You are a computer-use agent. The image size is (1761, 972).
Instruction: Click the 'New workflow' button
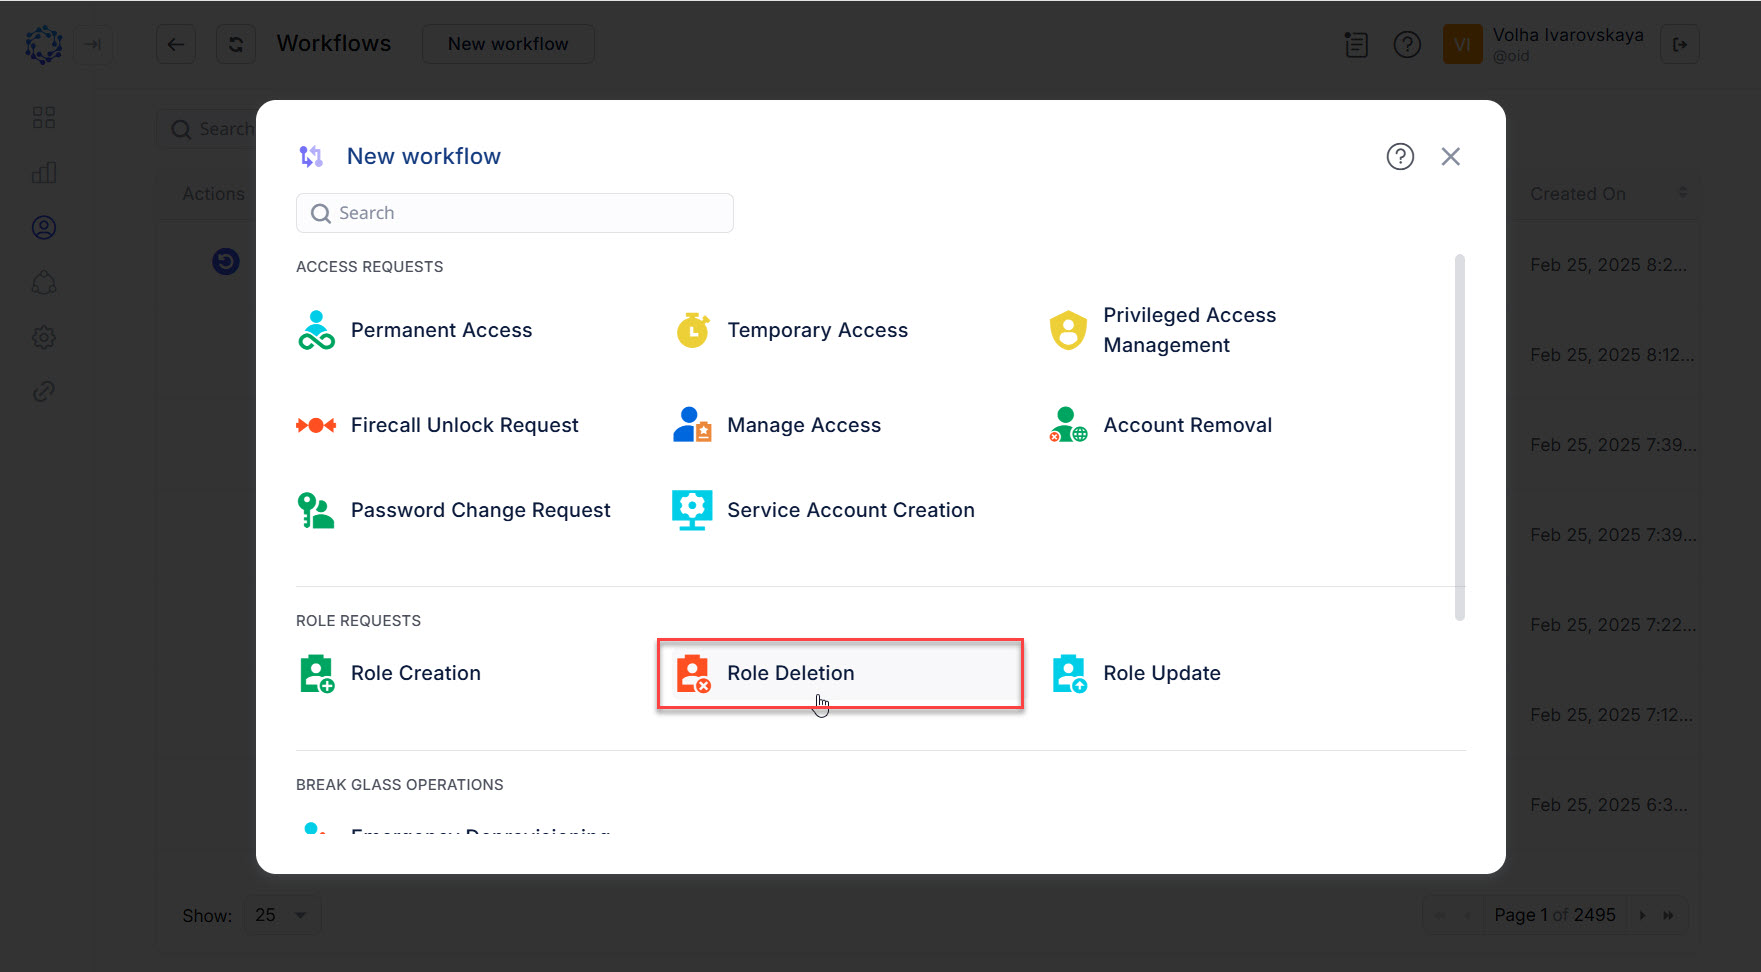[x=508, y=44]
